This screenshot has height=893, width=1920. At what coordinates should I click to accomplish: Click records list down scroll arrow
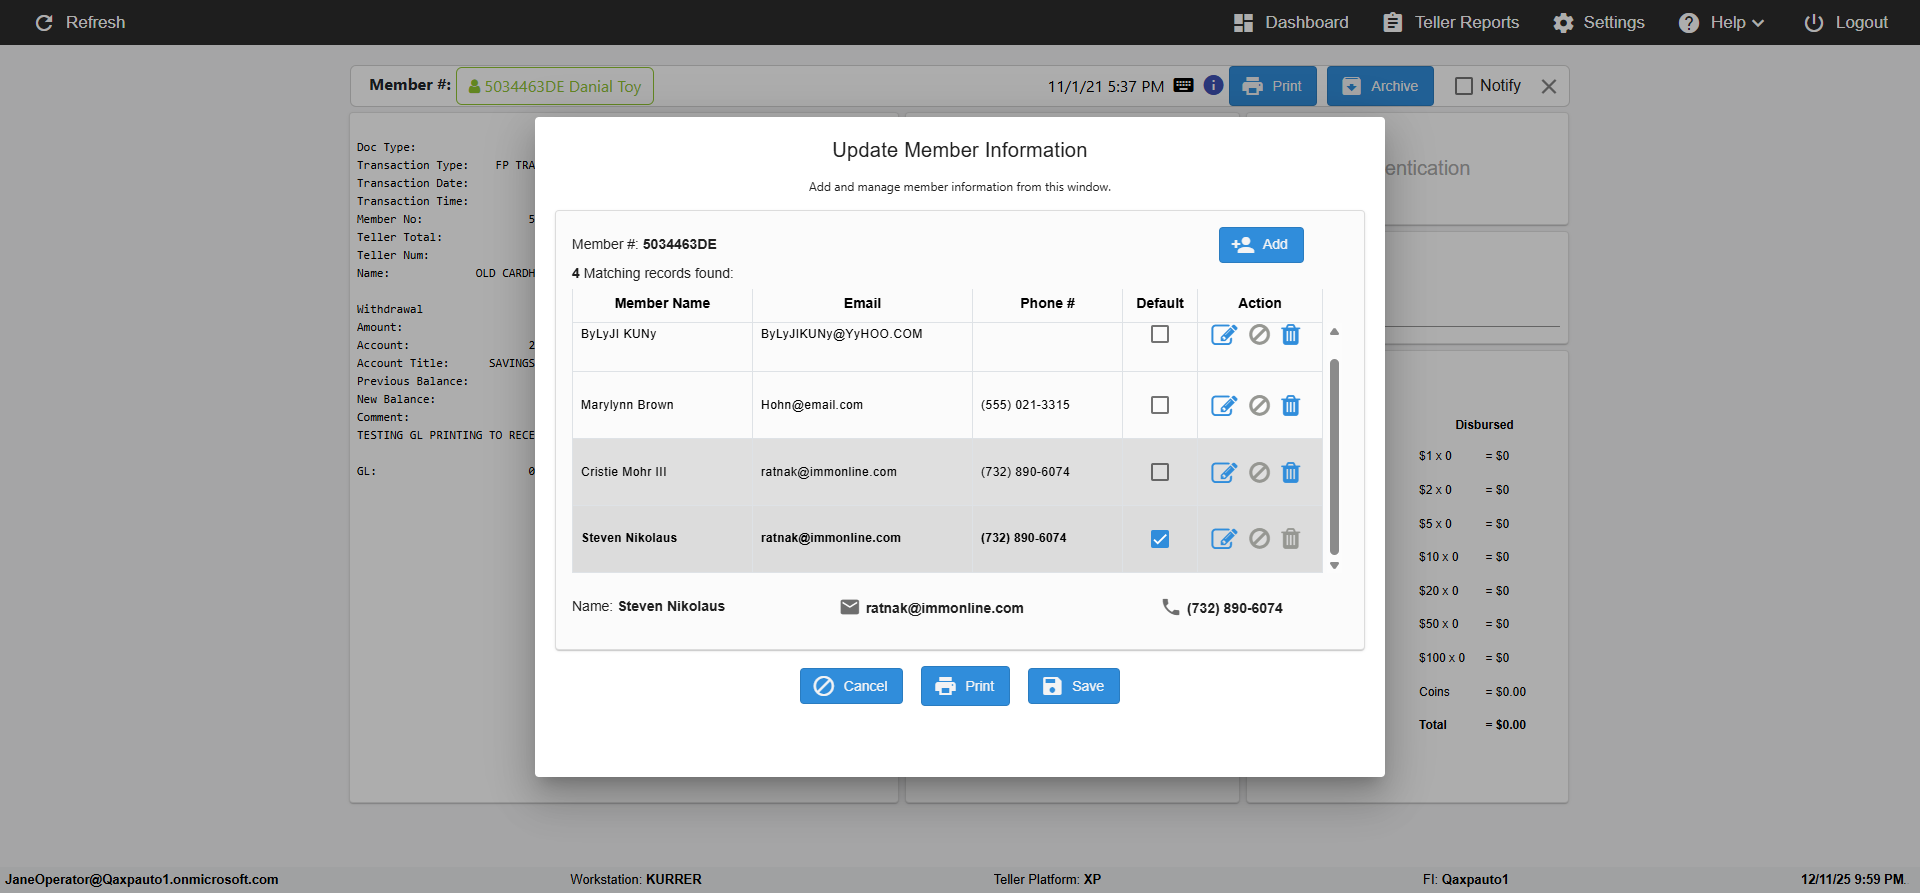pyautogui.click(x=1334, y=565)
